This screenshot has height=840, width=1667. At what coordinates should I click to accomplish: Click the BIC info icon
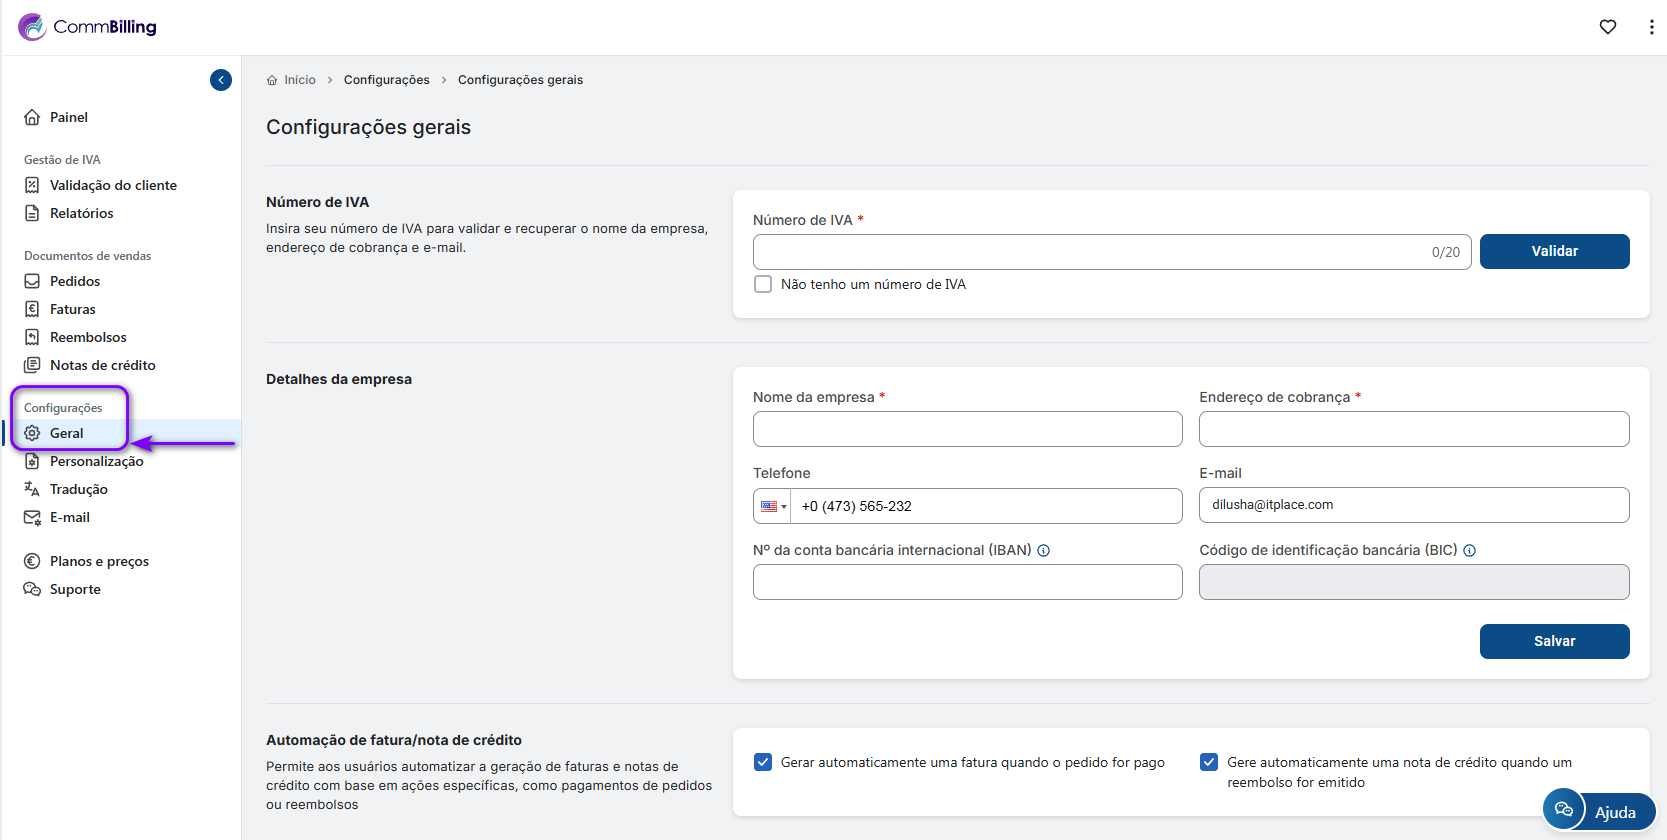pyautogui.click(x=1469, y=551)
